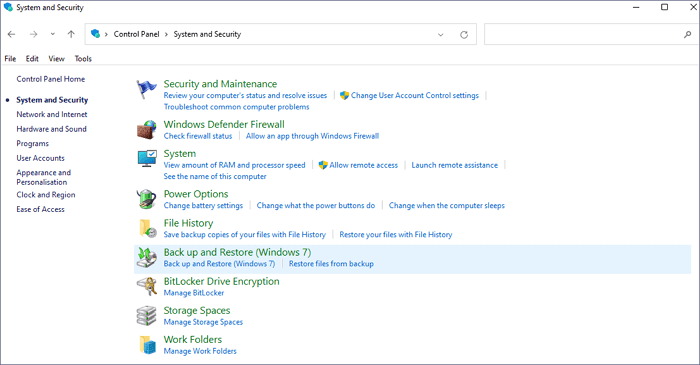Open Programs category in sidebar
Image resolution: width=700 pixels, height=365 pixels.
click(33, 144)
